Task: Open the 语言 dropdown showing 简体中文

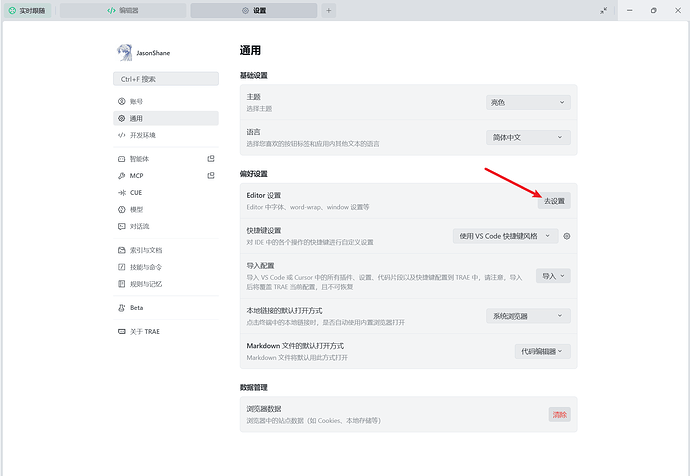Action: click(528, 137)
